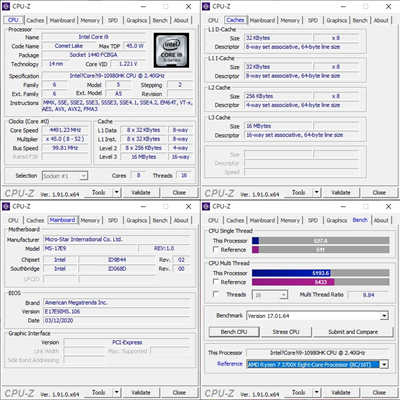
Task: Open the Reference processor dropdown
Action: (x=384, y=364)
